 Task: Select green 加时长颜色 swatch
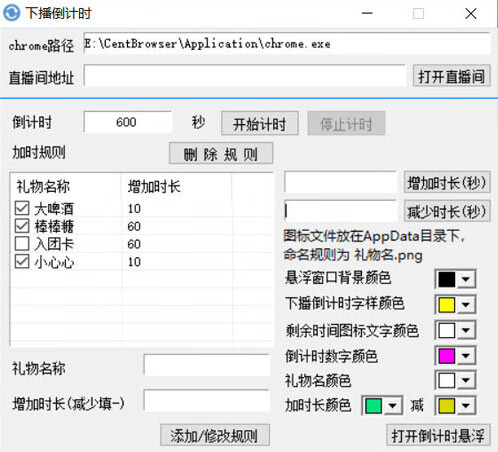373,406
